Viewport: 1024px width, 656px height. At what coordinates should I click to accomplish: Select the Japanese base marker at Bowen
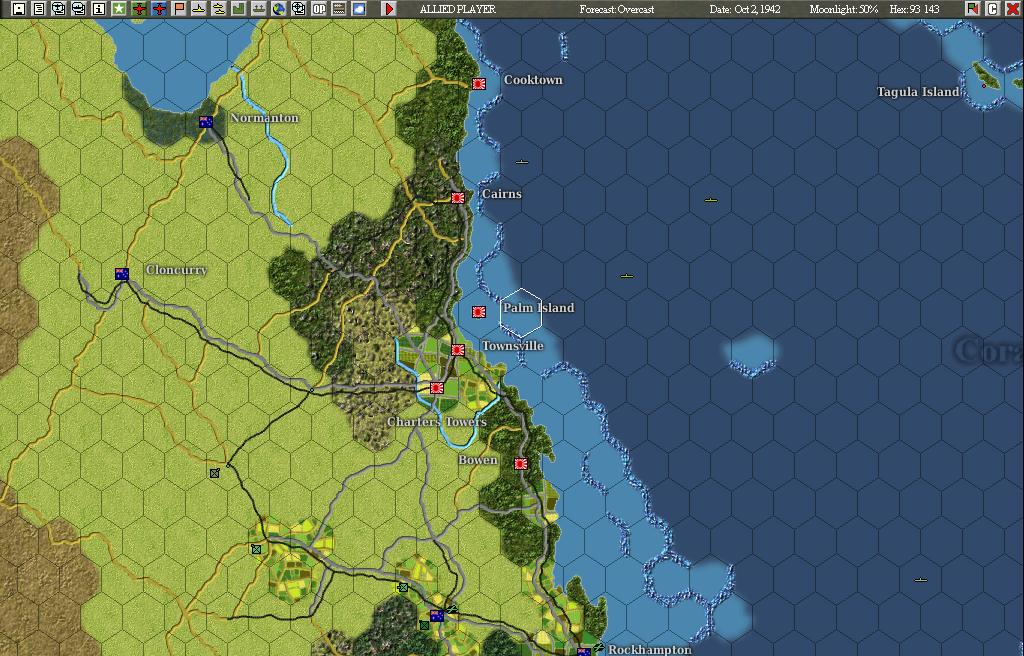(x=520, y=463)
